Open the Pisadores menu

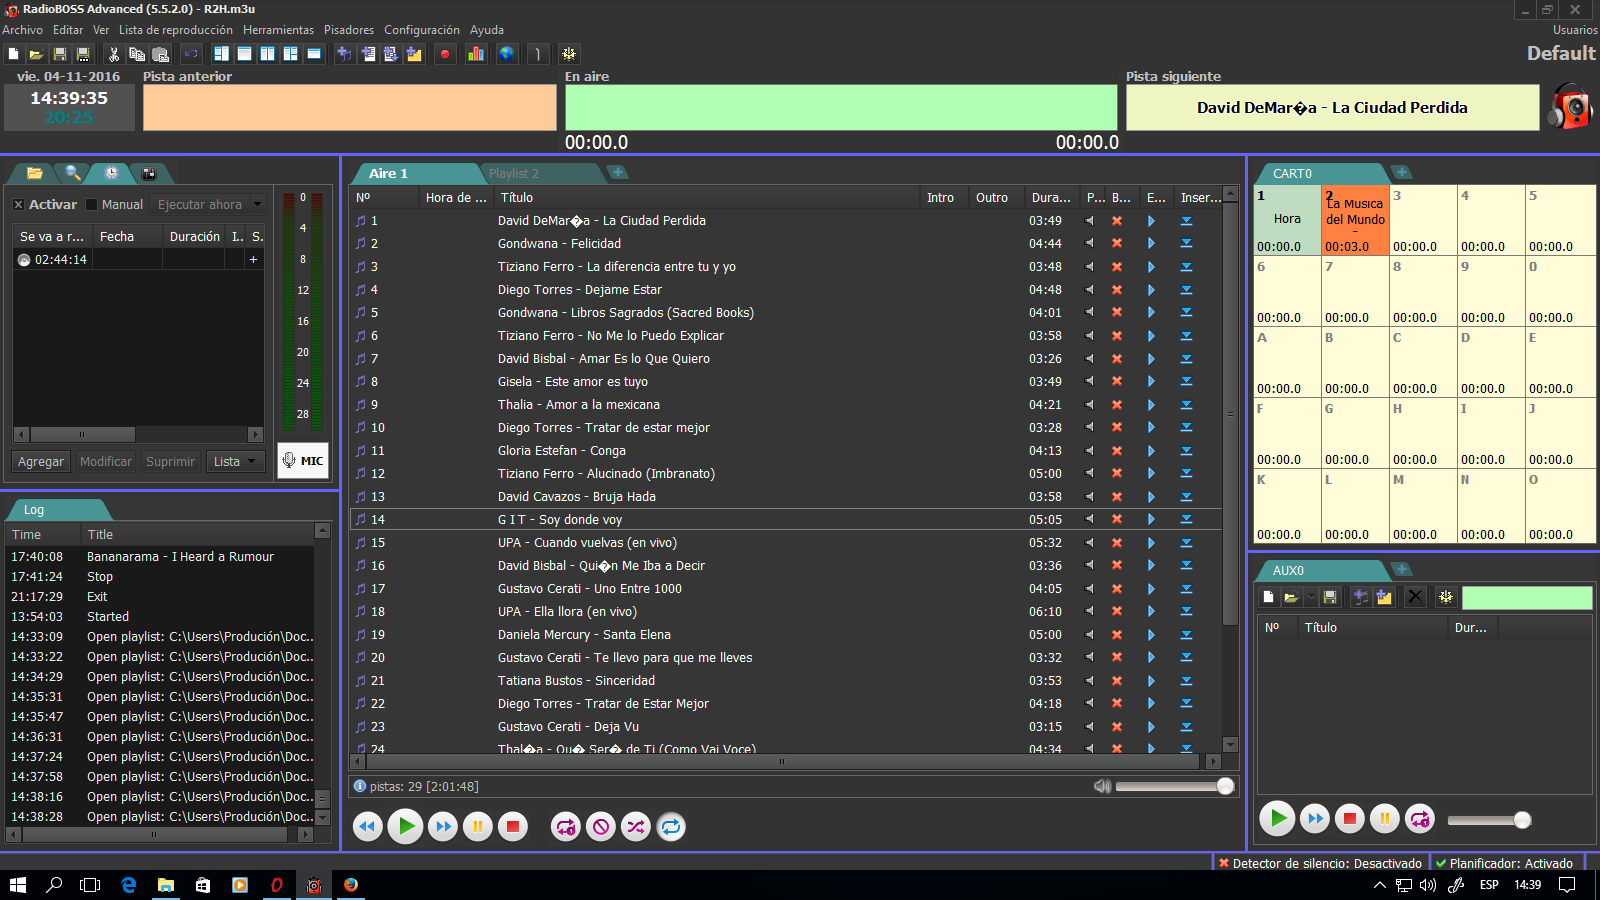[349, 30]
